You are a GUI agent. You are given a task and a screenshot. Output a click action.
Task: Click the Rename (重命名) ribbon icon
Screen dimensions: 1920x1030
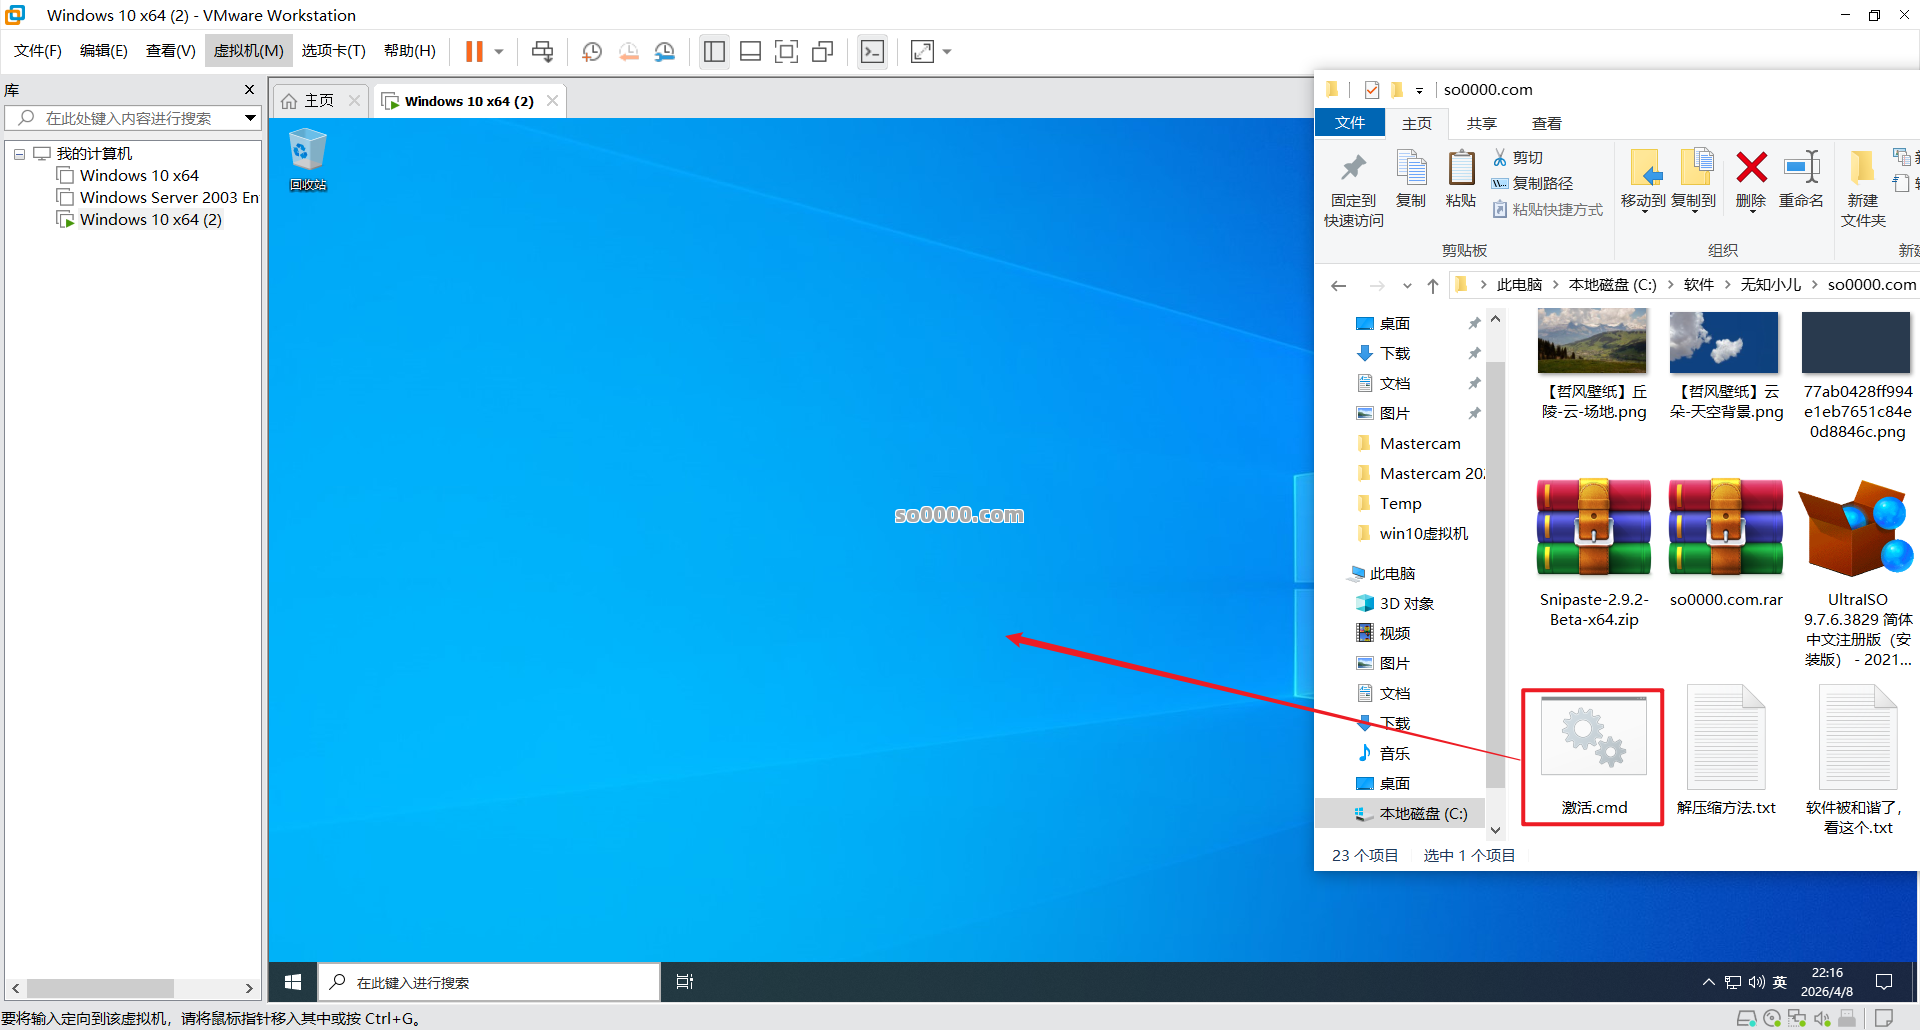1801,168
